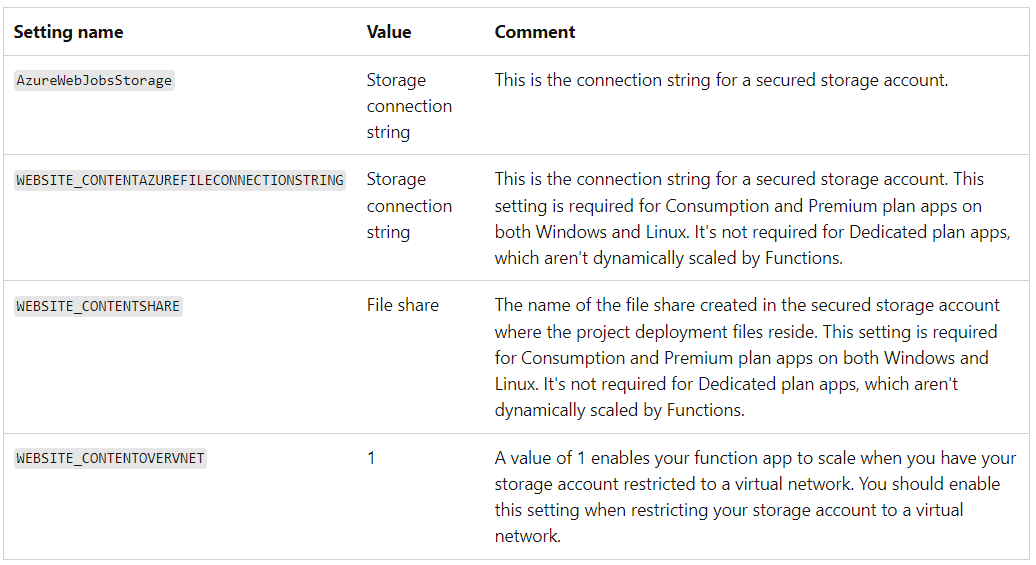The image size is (1036, 565).
Task: Click the Setting name column header
Action: tap(69, 32)
